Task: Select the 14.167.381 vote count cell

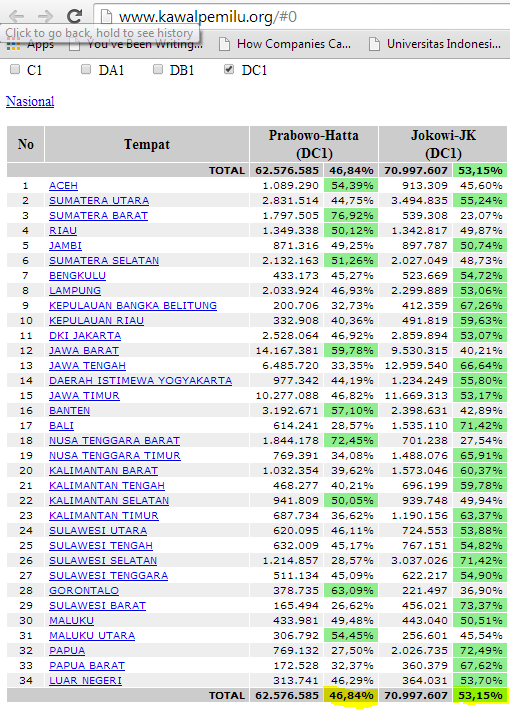Action: point(287,350)
